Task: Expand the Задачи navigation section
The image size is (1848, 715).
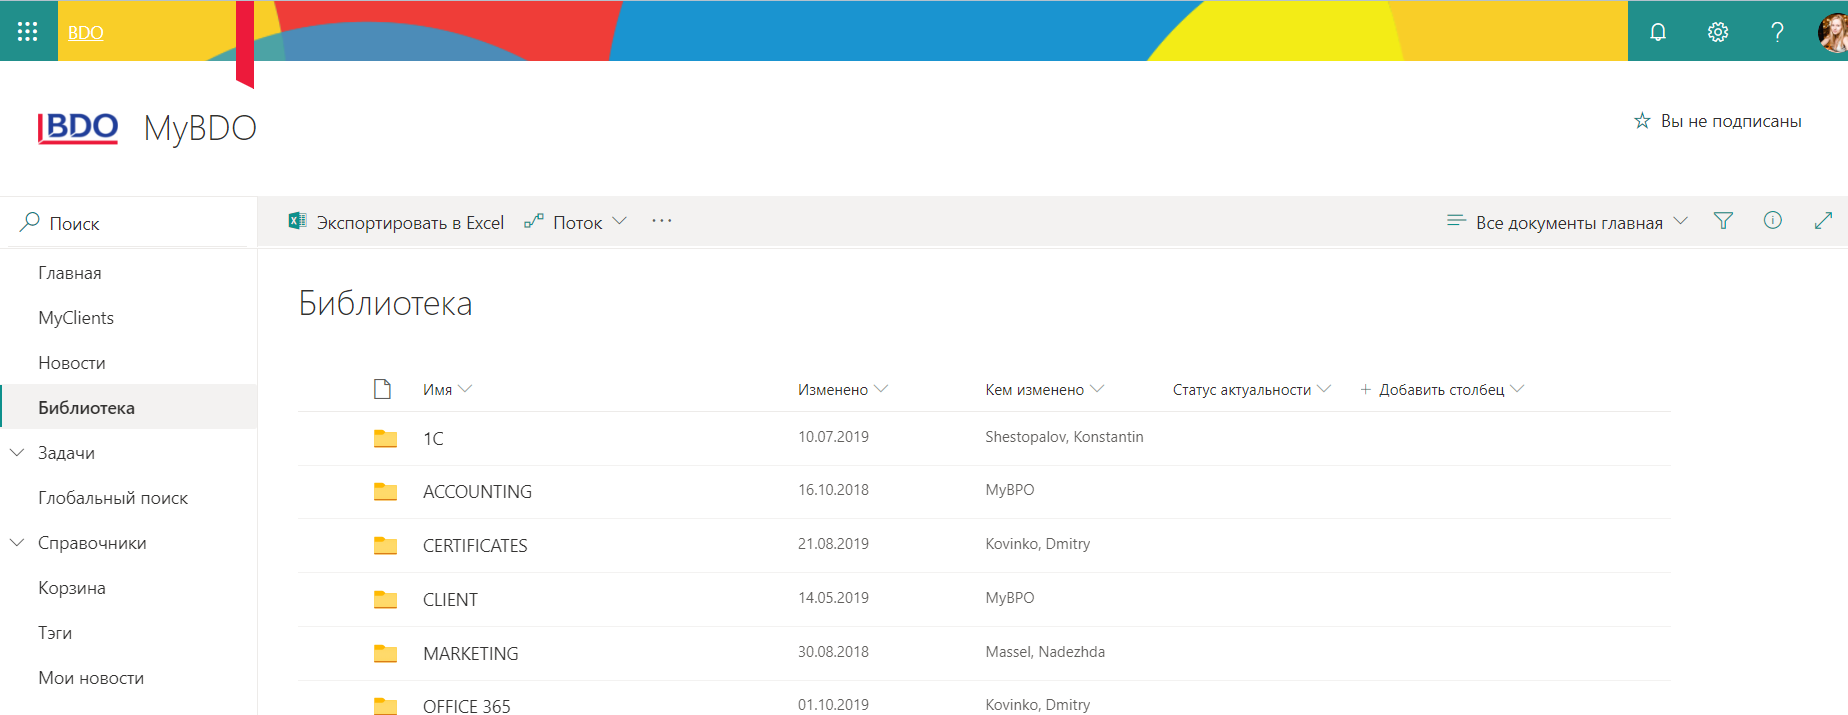Action: tap(17, 453)
